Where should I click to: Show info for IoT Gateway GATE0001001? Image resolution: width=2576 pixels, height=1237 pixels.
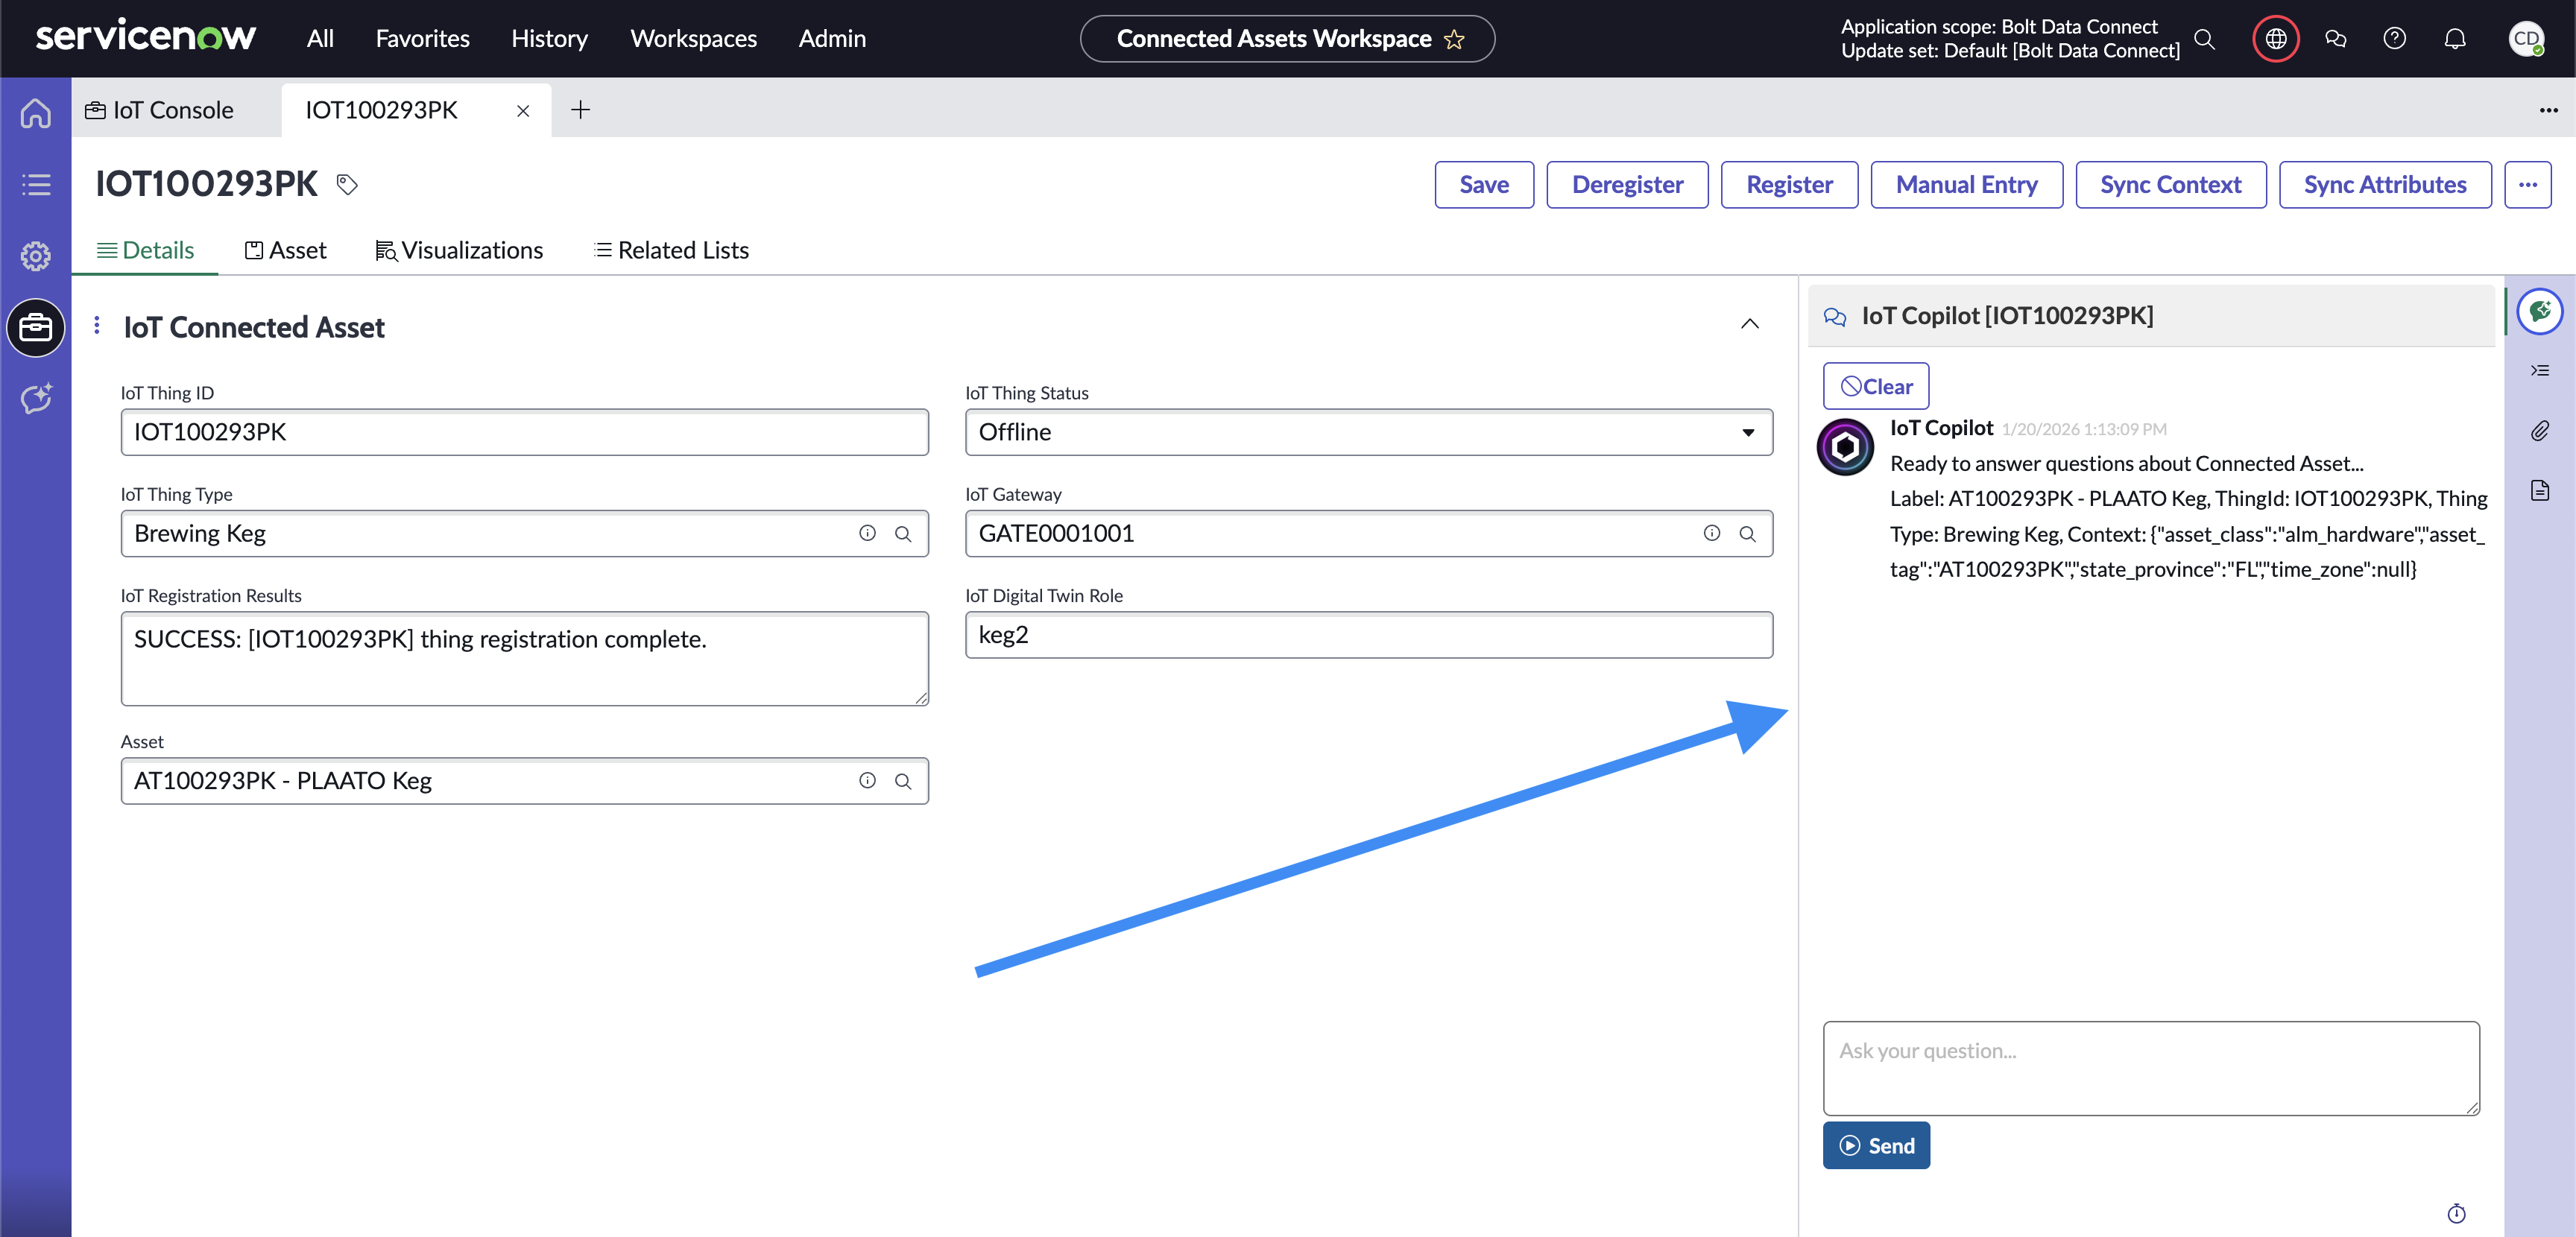coord(1712,534)
